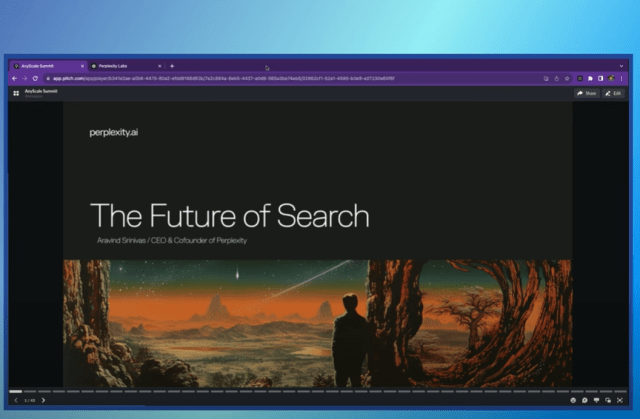The image size is (640, 419).
Task: Open the browser extensions puzzle icon
Action: pos(590,78)
